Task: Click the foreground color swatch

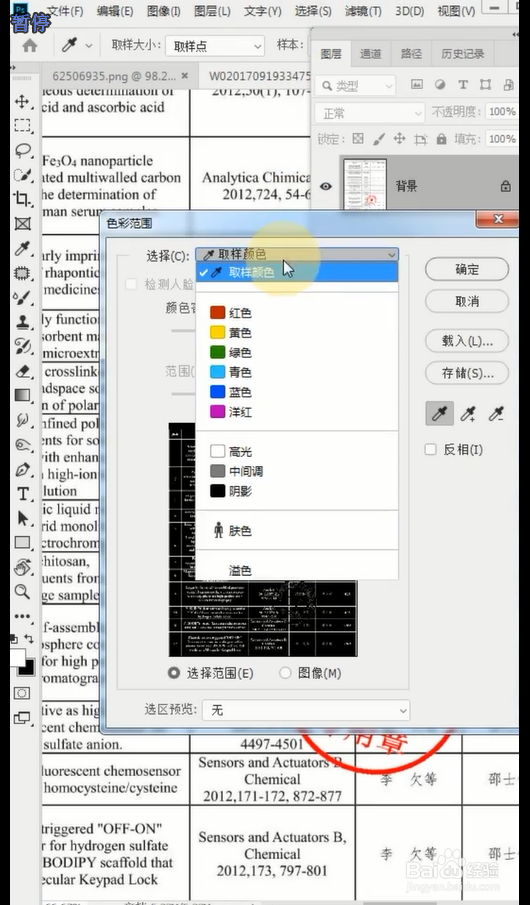Action: [x=17, y=656]
